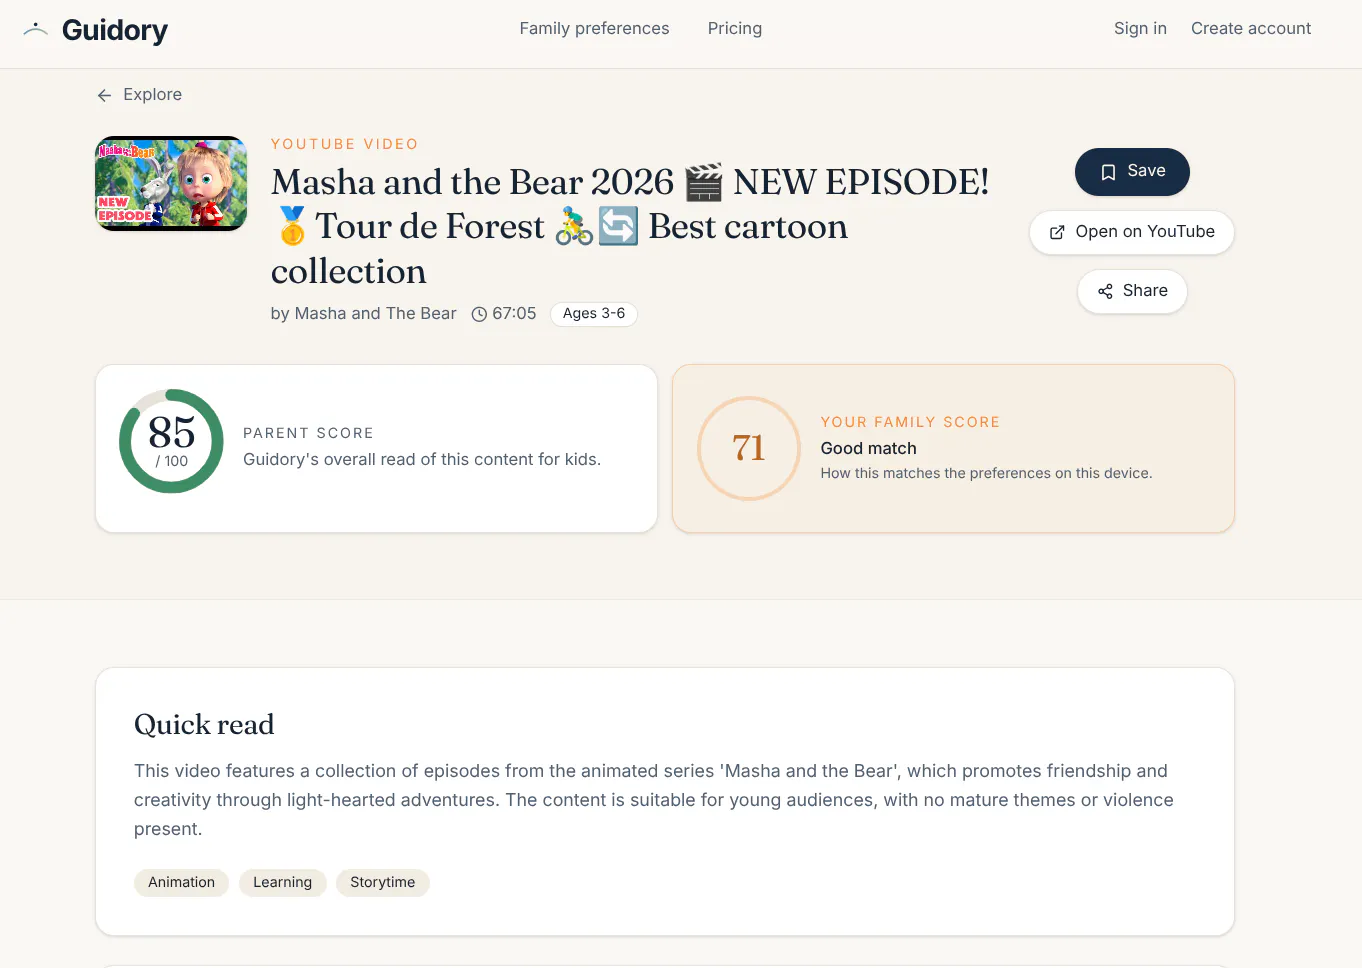Screen dimensions: 1362x968
Task: Click the YOUR FAMILY SCORE label
Action: (x=910, y=422)
